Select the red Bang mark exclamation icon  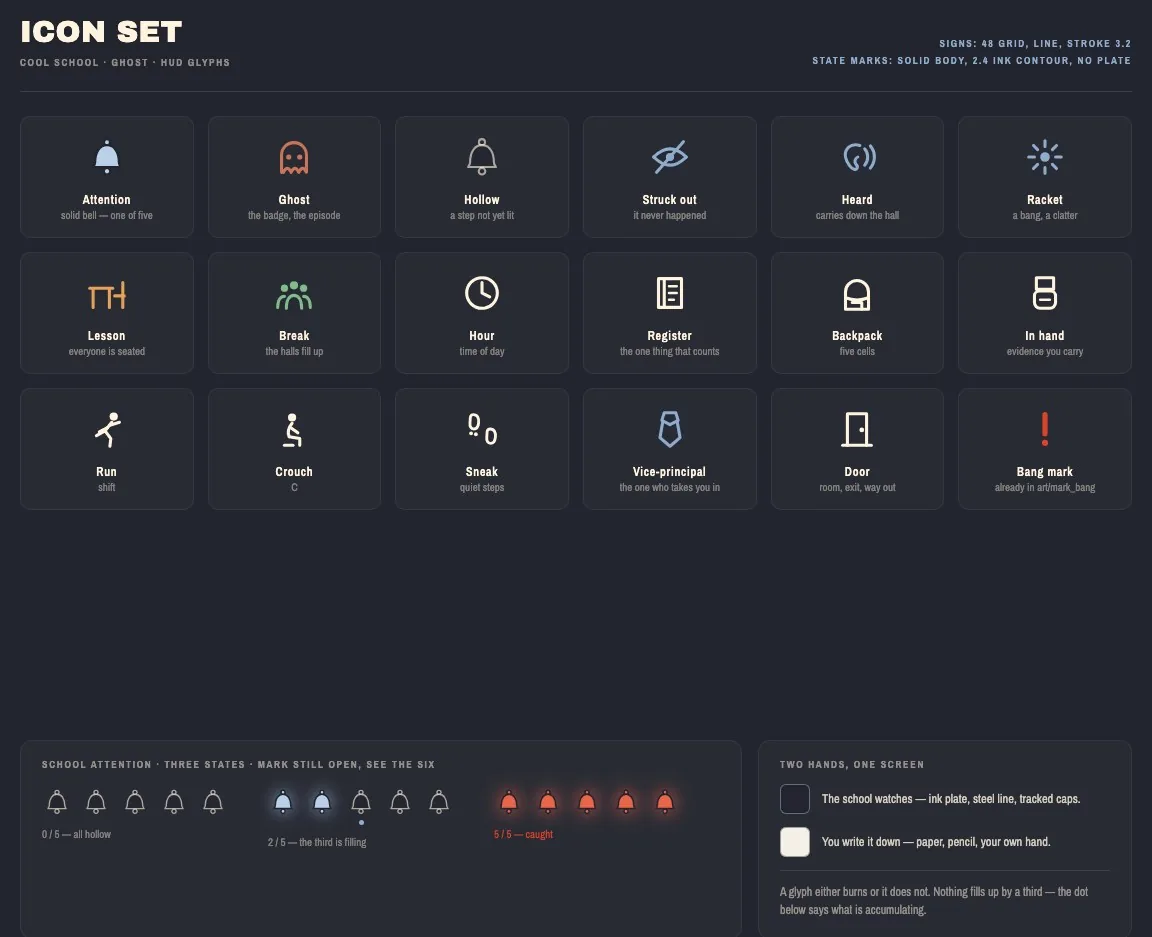click(1045, 429)
